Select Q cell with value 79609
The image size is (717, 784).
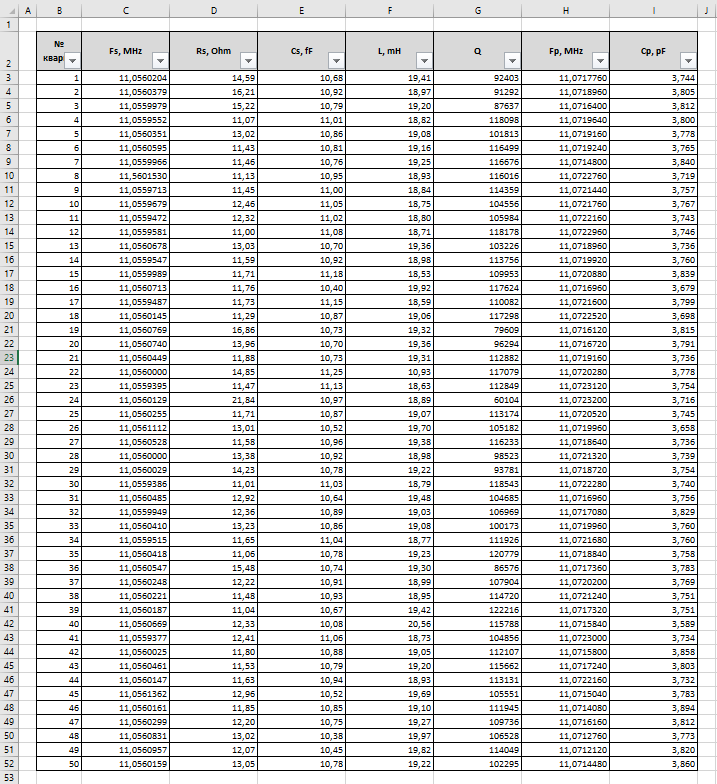[x=478, y=330]
